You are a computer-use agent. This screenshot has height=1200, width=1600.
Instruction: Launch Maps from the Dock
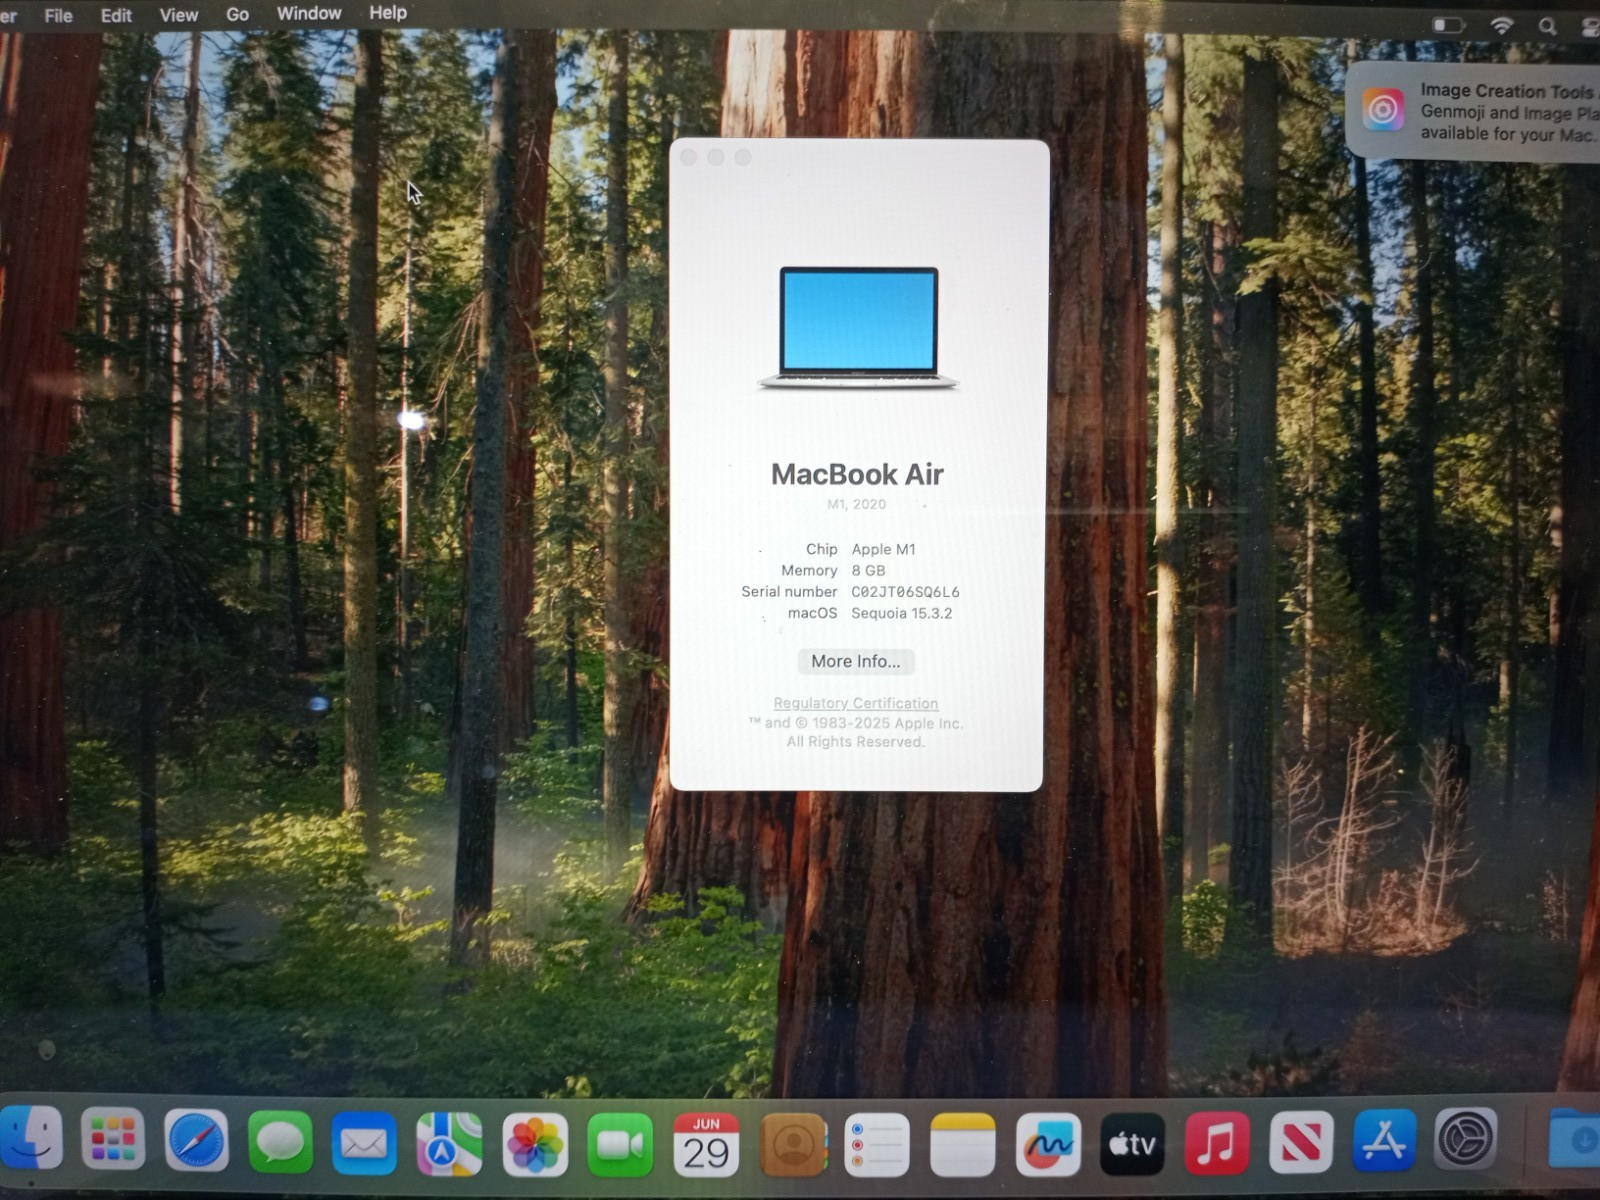click(x=449, y=1143)
